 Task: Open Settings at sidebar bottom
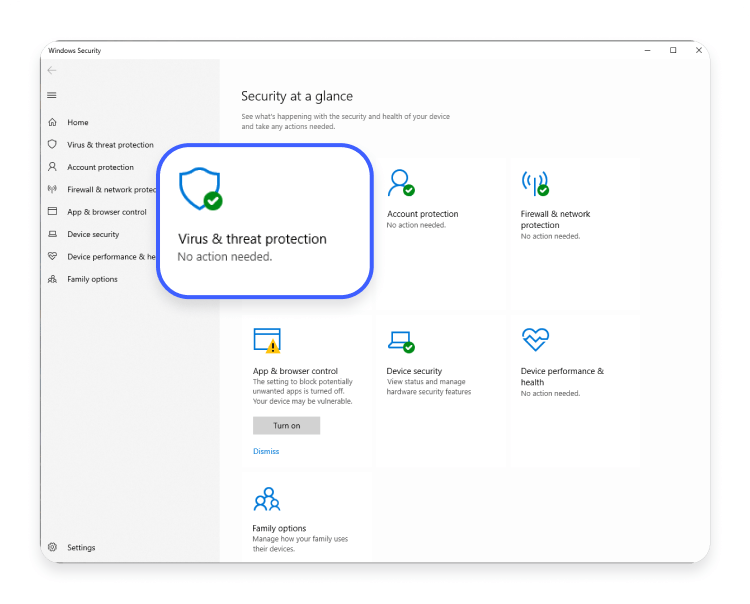click(81, 547)
